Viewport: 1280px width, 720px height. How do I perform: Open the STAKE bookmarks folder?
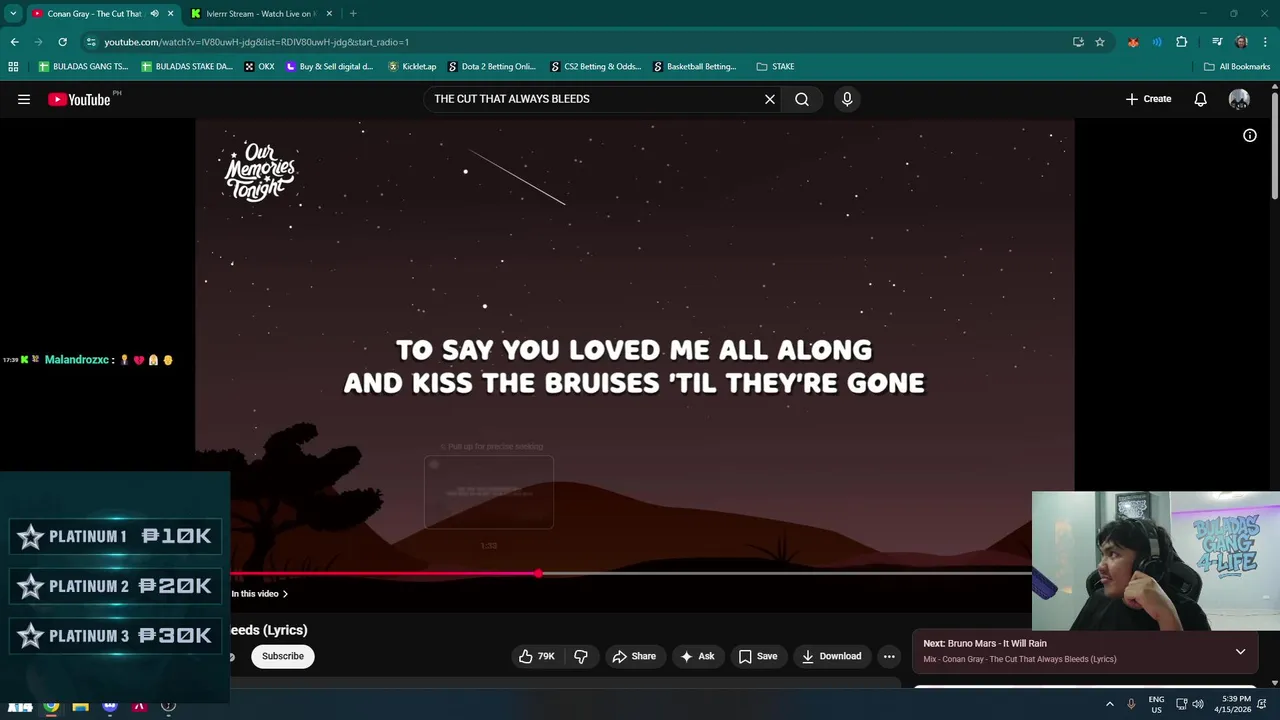(x=776, y=67)
